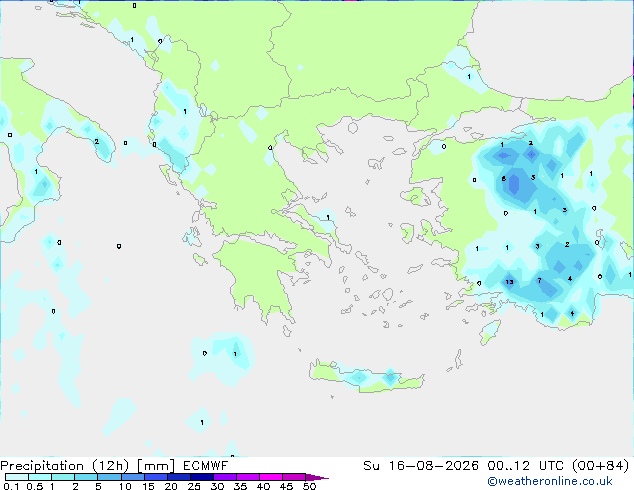The height and width of the screenshot is (490, 634).
Task: Click the 15–20 mm legend color
Action: [156, 477]
